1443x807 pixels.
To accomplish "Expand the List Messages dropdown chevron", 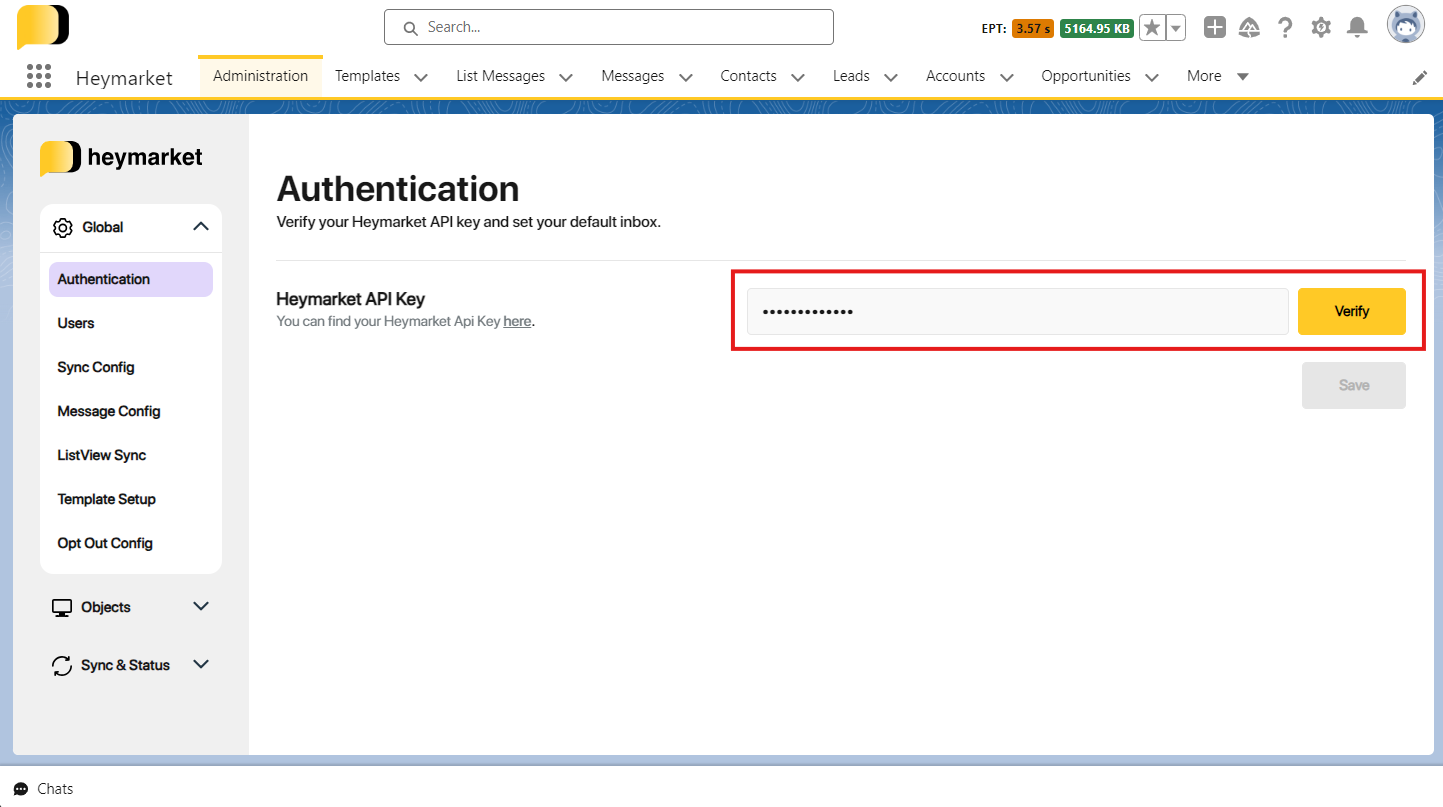I will tap(566, 77).
